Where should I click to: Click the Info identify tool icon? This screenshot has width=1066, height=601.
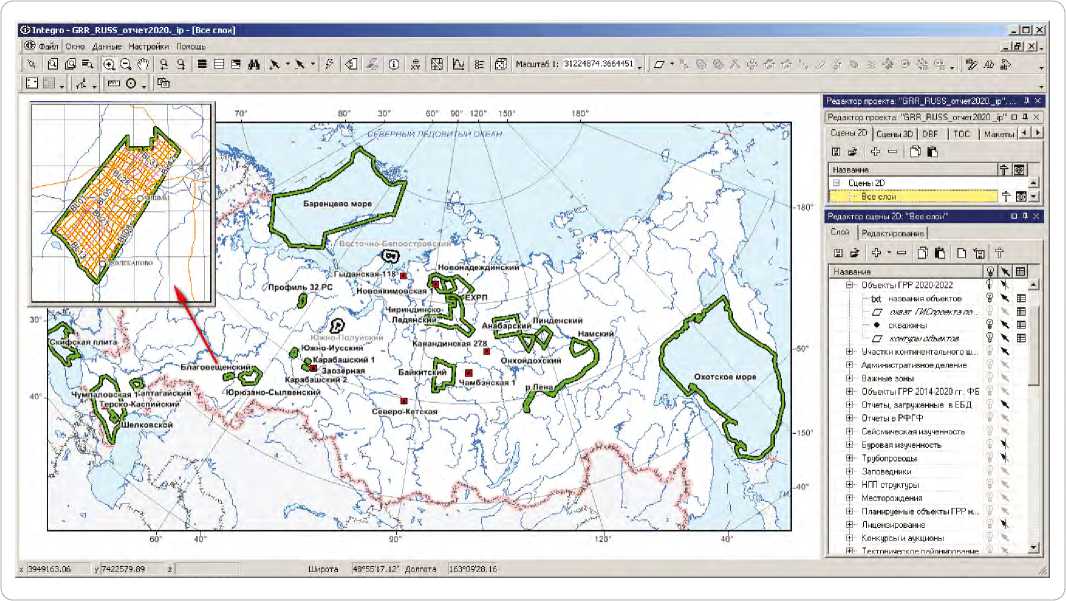(394, 64)
